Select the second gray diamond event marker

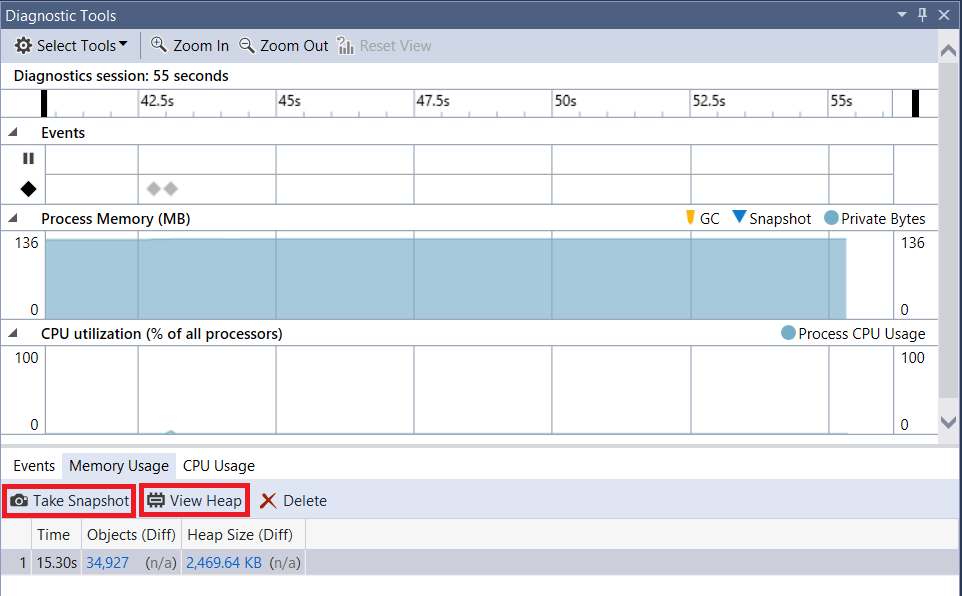click(x=171, y=188)
